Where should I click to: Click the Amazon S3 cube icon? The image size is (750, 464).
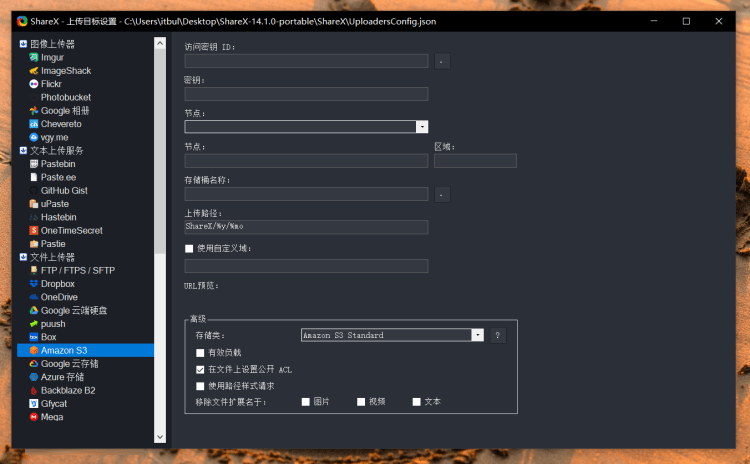pos(33,350)
